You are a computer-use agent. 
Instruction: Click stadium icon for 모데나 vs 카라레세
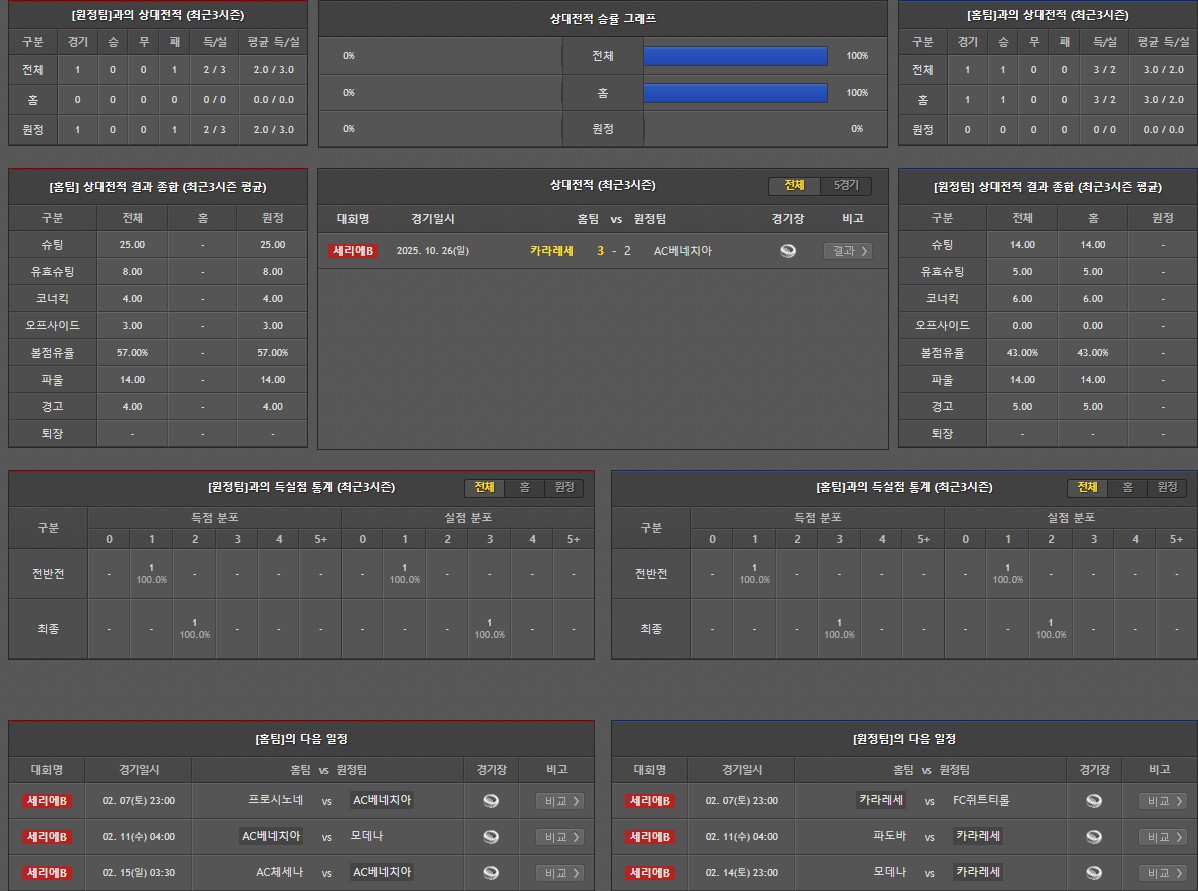point(1094,873)
